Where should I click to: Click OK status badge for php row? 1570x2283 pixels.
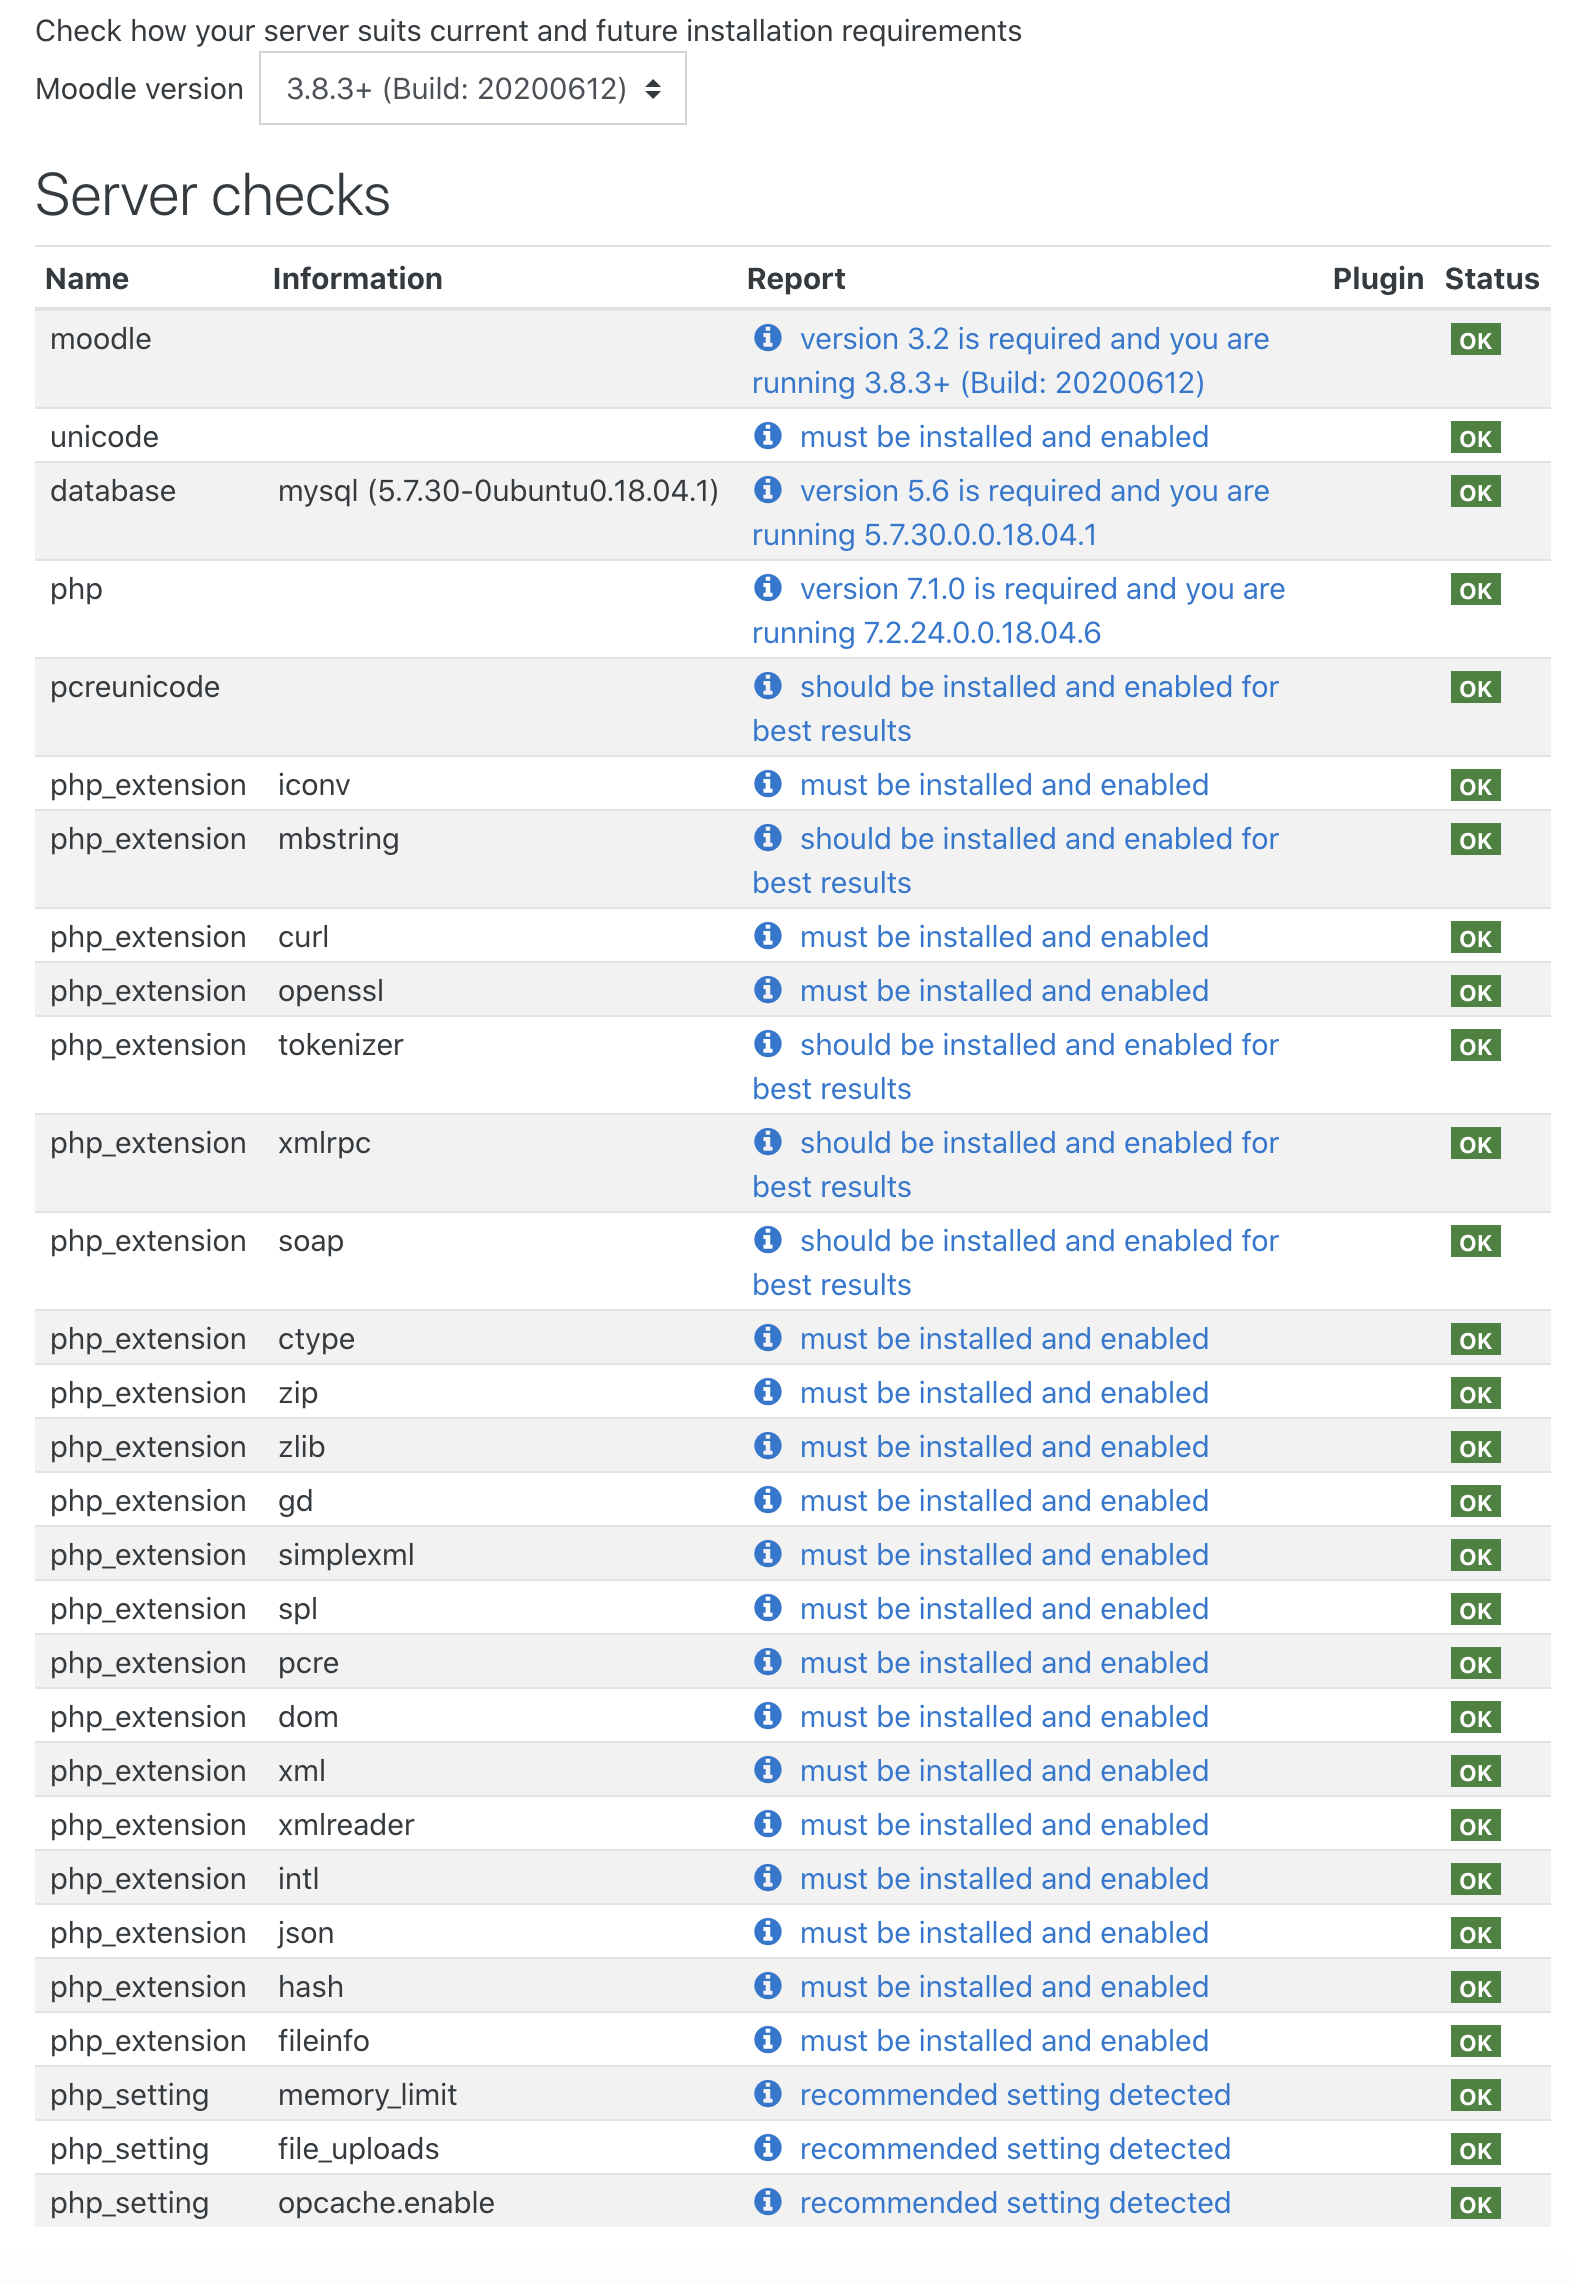pyautogui.click(x=1475, y=590)
